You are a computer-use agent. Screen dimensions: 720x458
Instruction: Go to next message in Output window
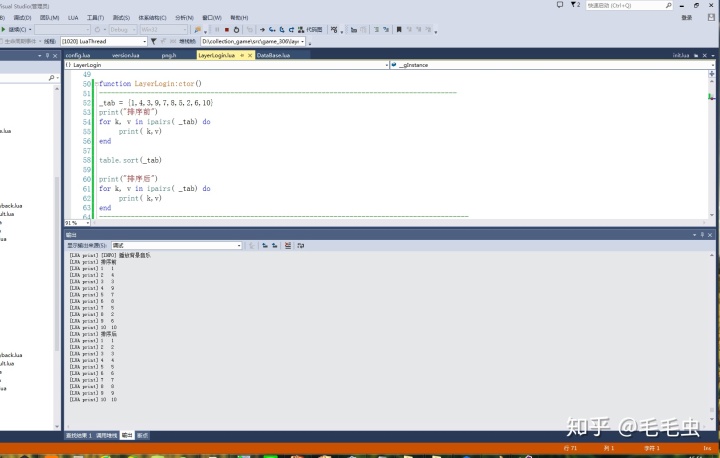click(x=275, y=245)
